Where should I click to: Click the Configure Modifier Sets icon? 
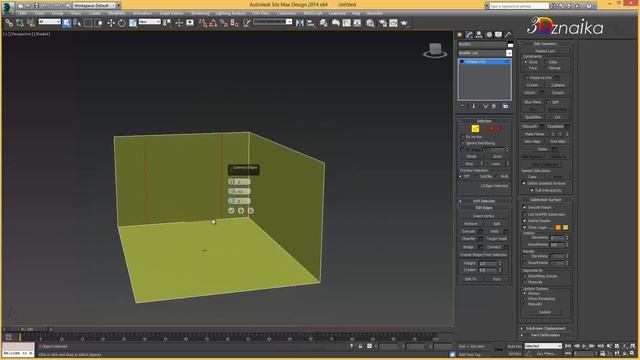pyautogui.click(x=505, y=106)
